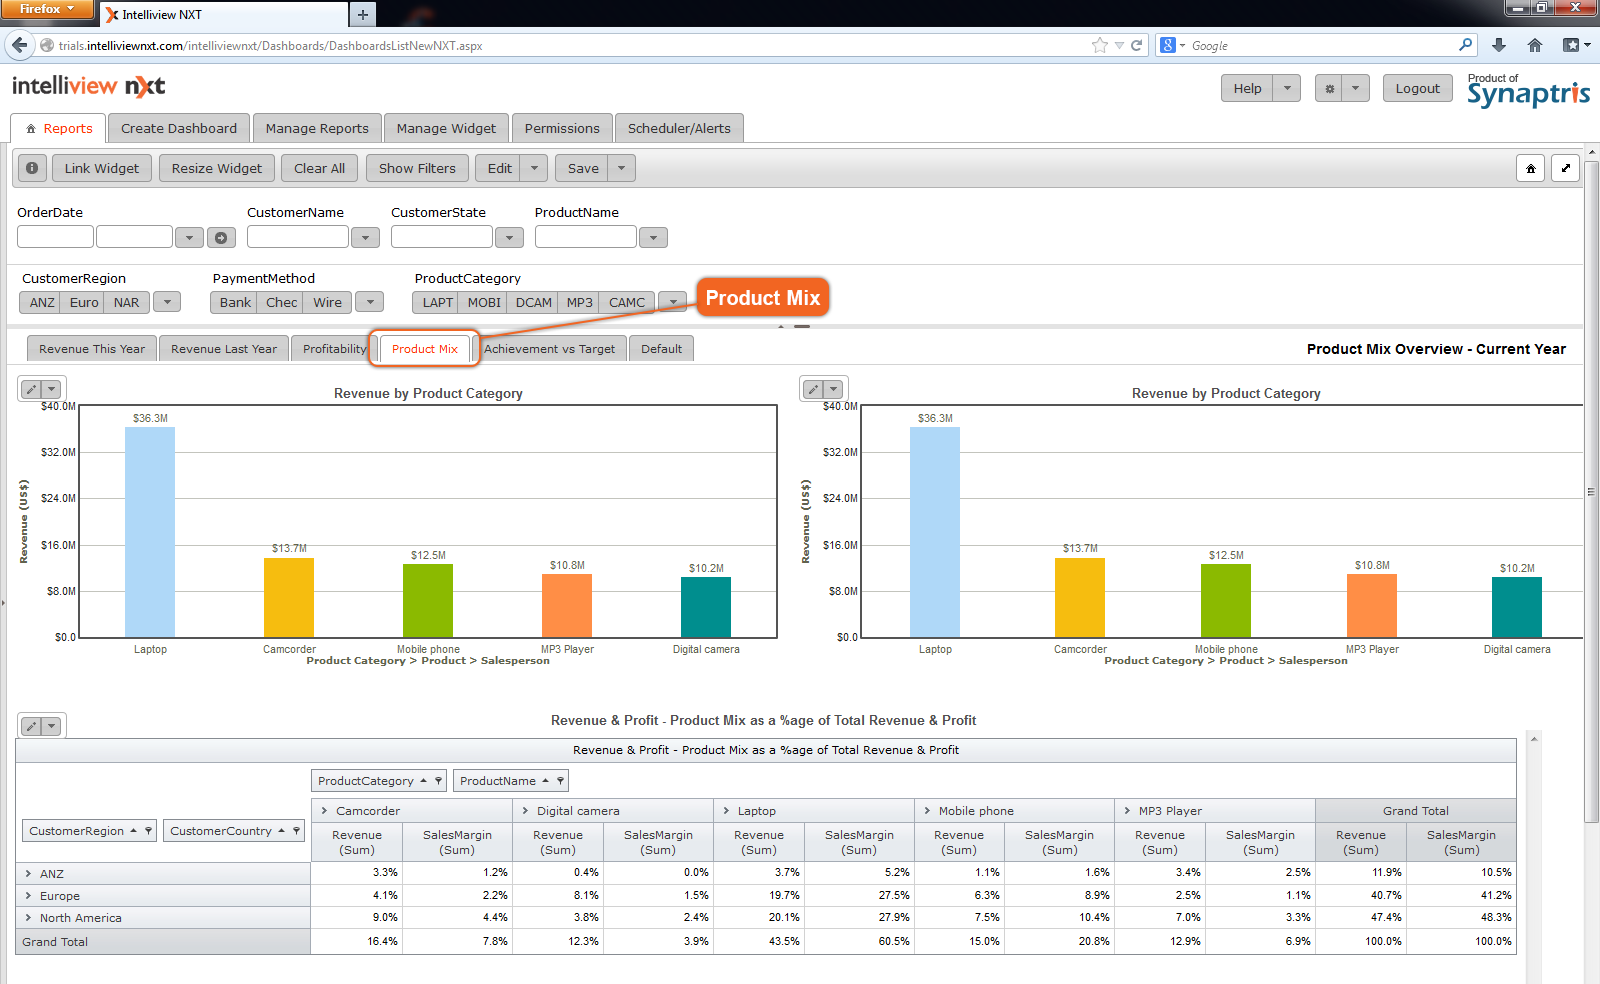This screenshot has height=984, width=1600.
Task: Open the Manage Reports tab
Action: (317, 129)
